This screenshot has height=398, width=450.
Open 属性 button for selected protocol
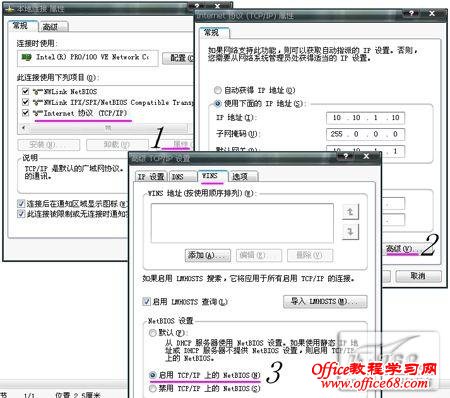[x=177, y=145]
